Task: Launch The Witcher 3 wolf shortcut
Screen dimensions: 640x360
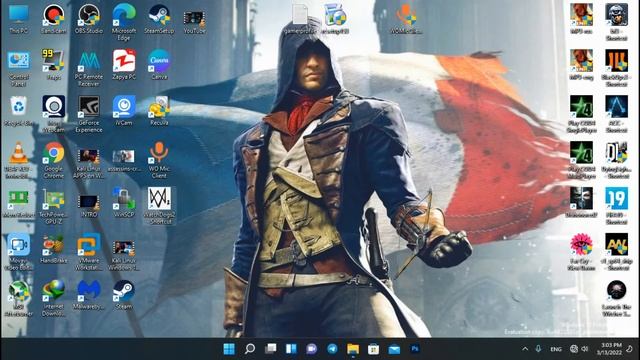Action: point(616,298)
